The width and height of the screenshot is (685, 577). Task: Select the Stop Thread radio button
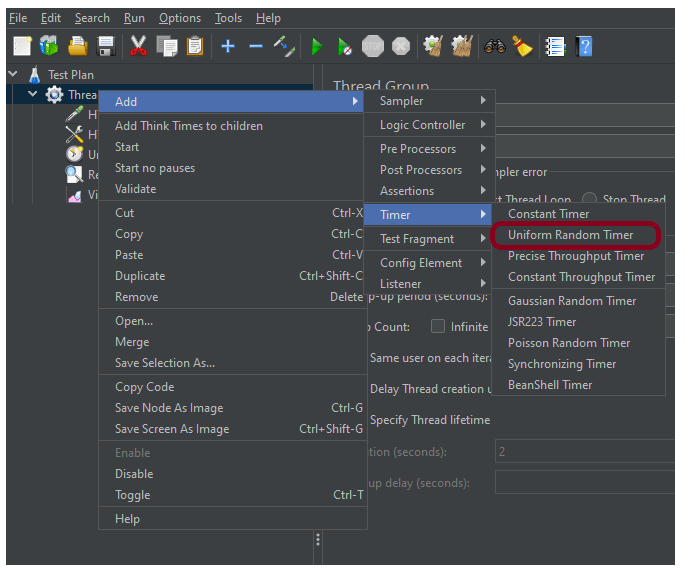[590, 199]
